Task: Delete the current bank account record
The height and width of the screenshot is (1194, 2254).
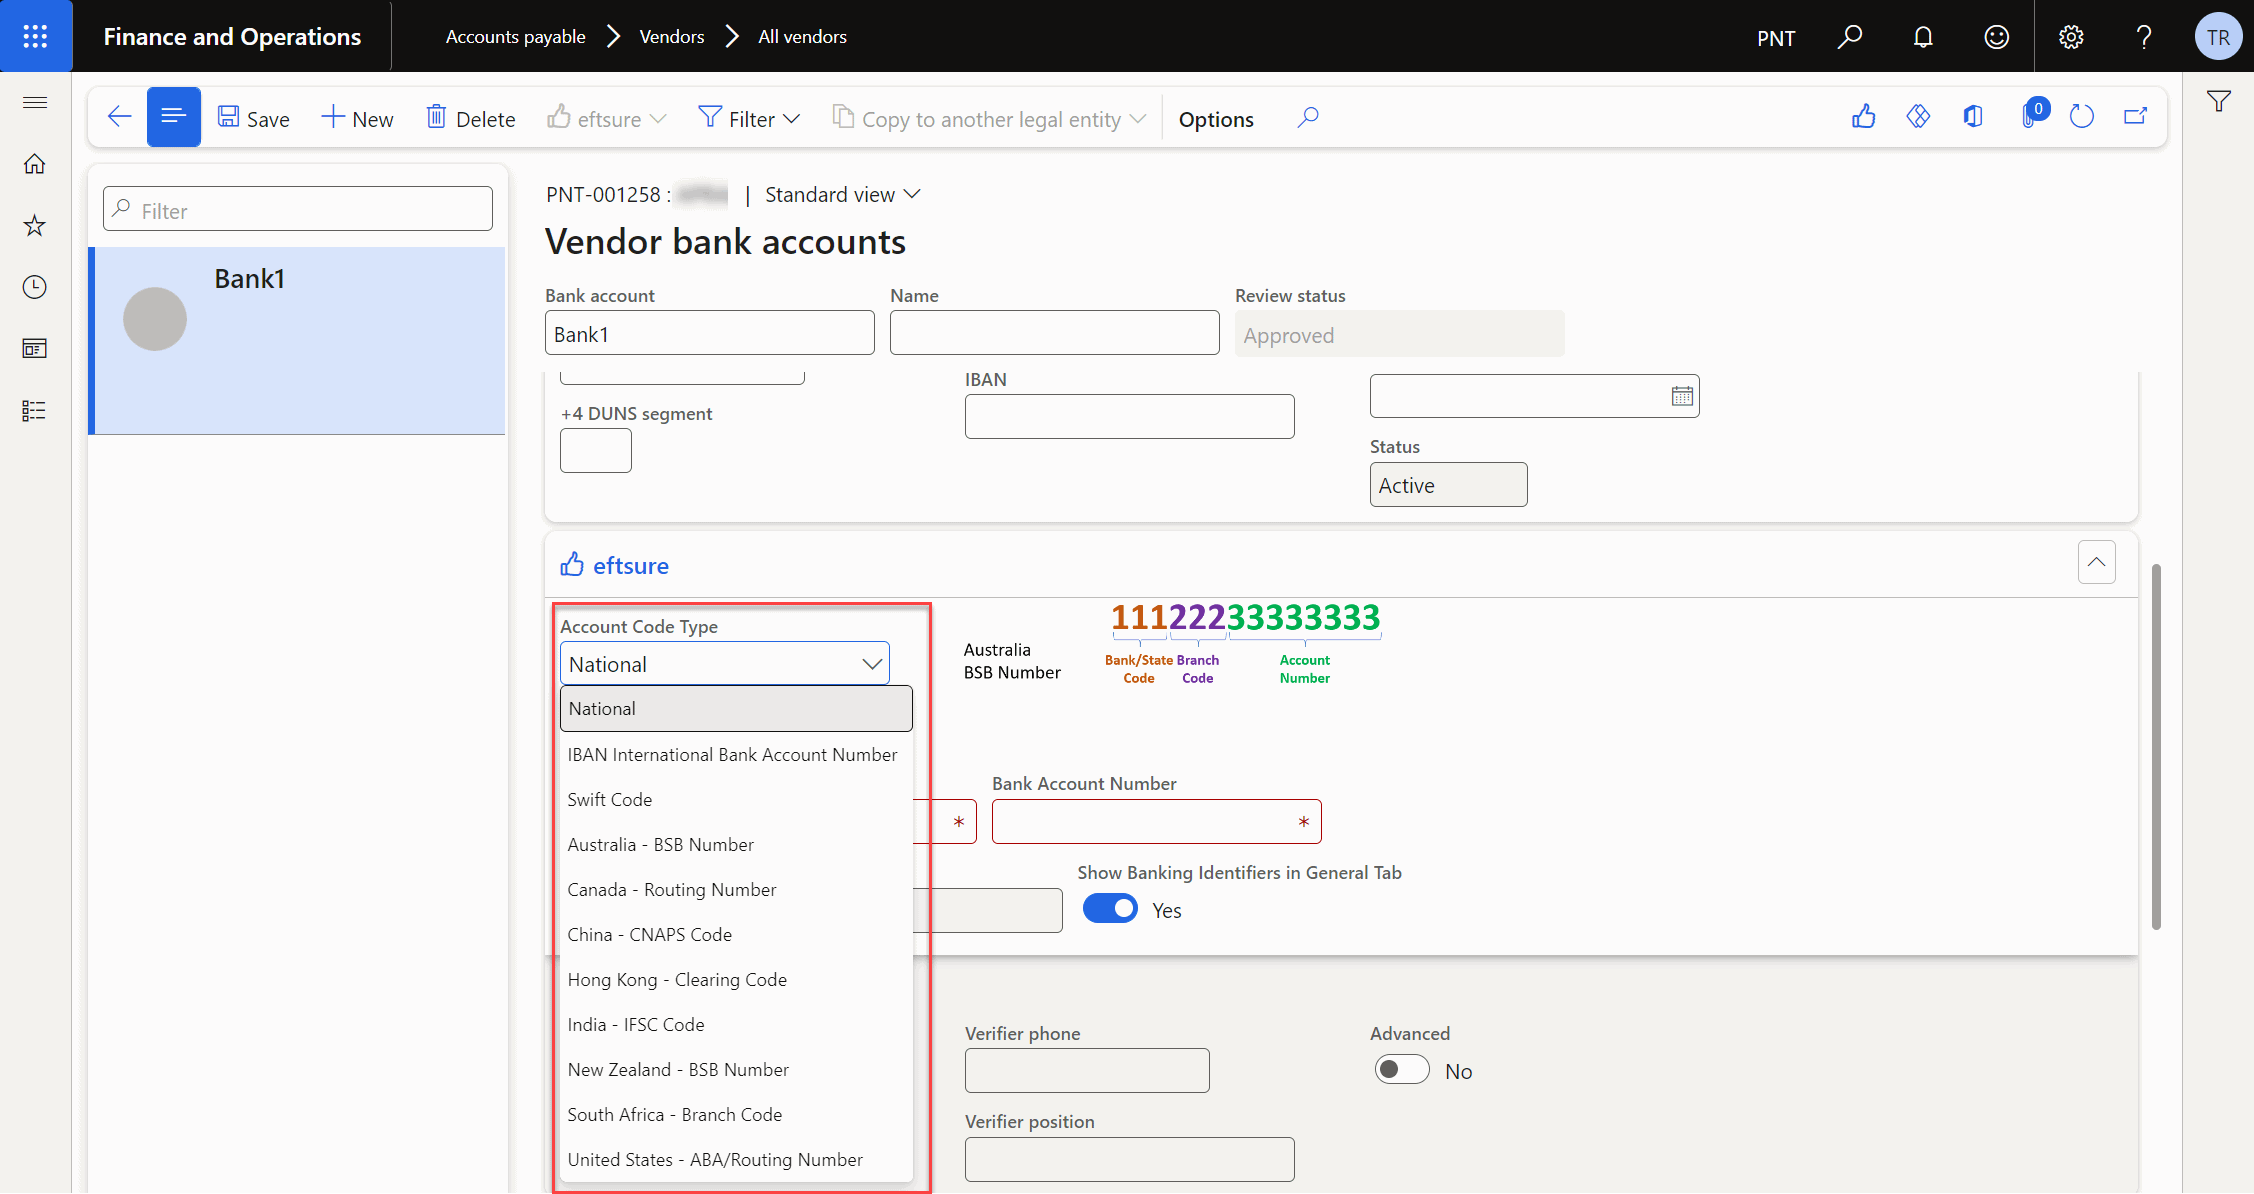Action: coord(471,119)
